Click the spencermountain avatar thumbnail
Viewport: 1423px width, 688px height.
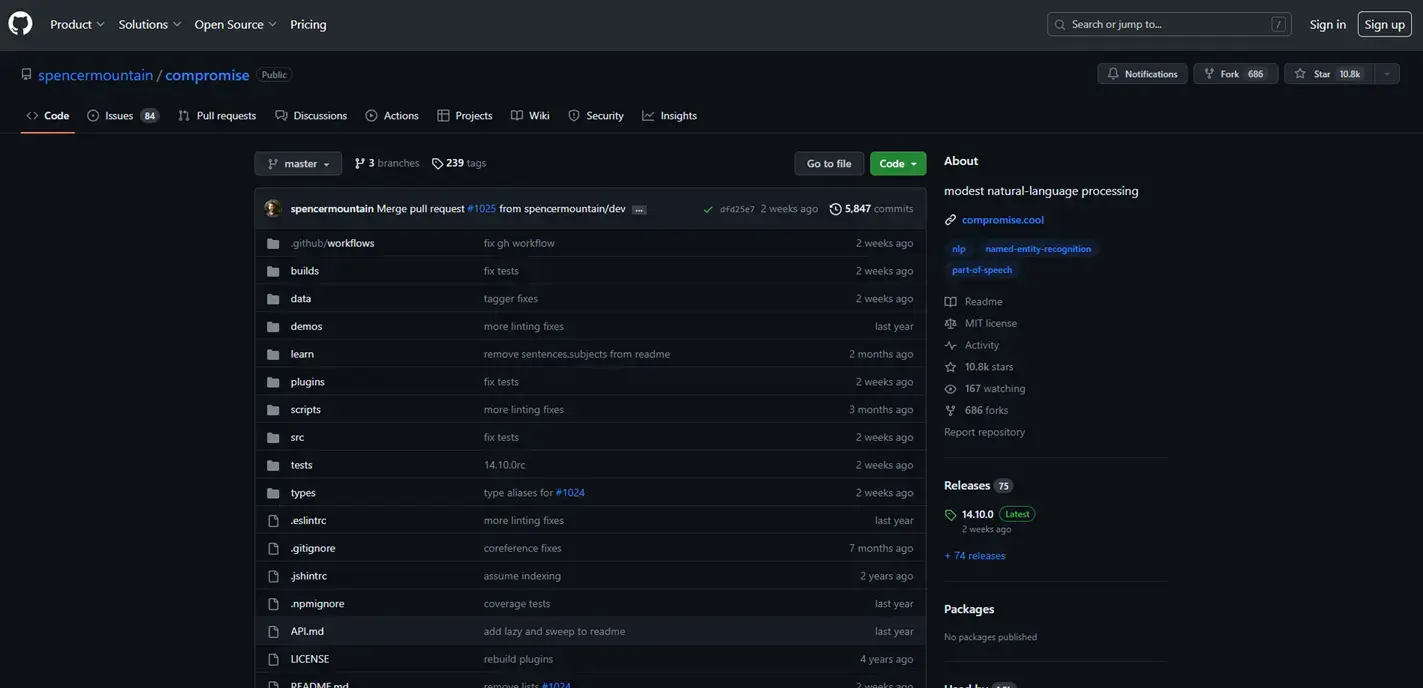pos(273,209)
